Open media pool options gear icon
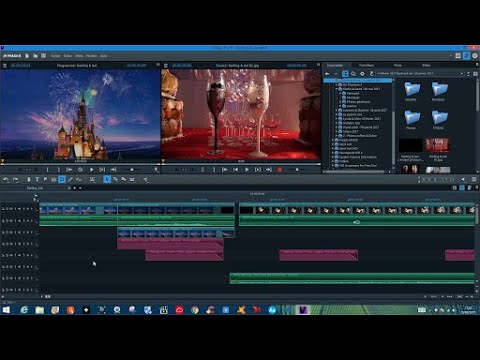The height and width of the screenshot is (360, 480). pos(362,74)
